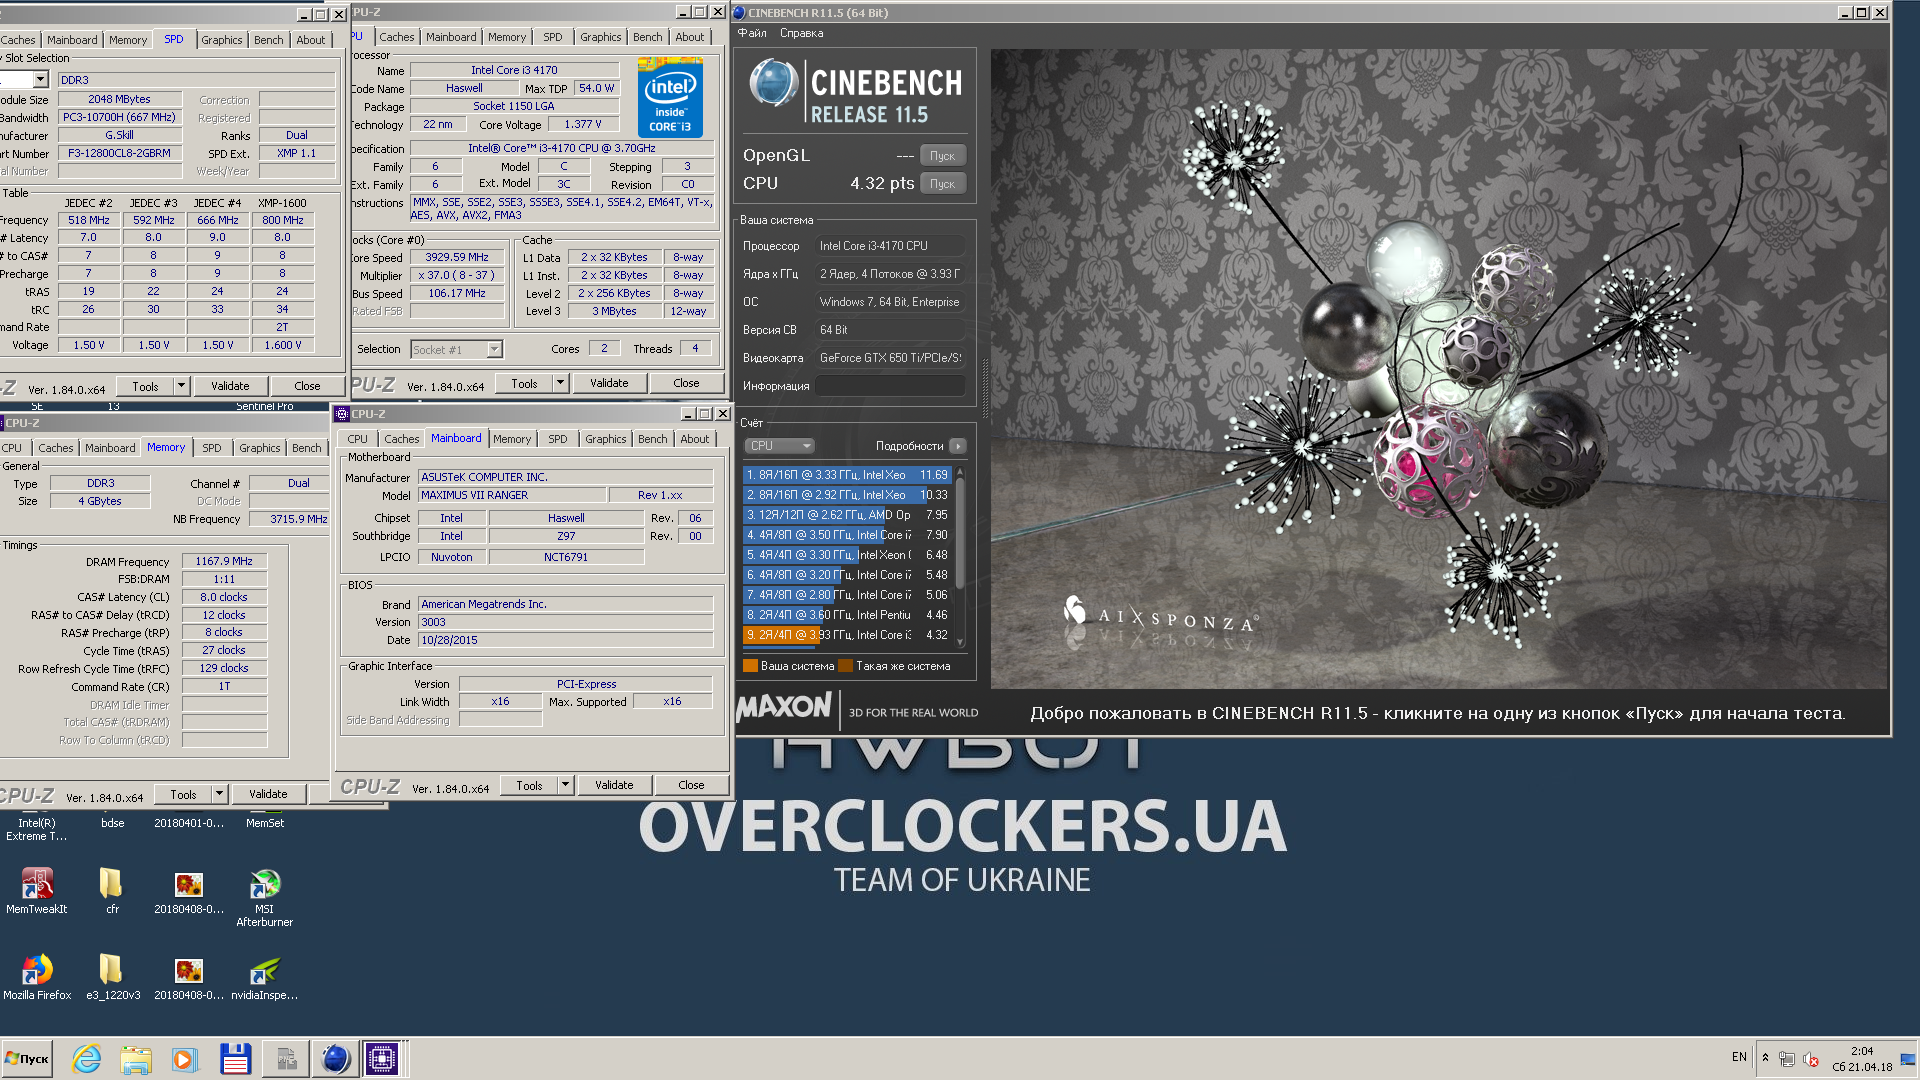This screenshot has width=1920, height=1080.
Task: Click the CPU-Z Mainboard window title bar icon
Action: 342,414
